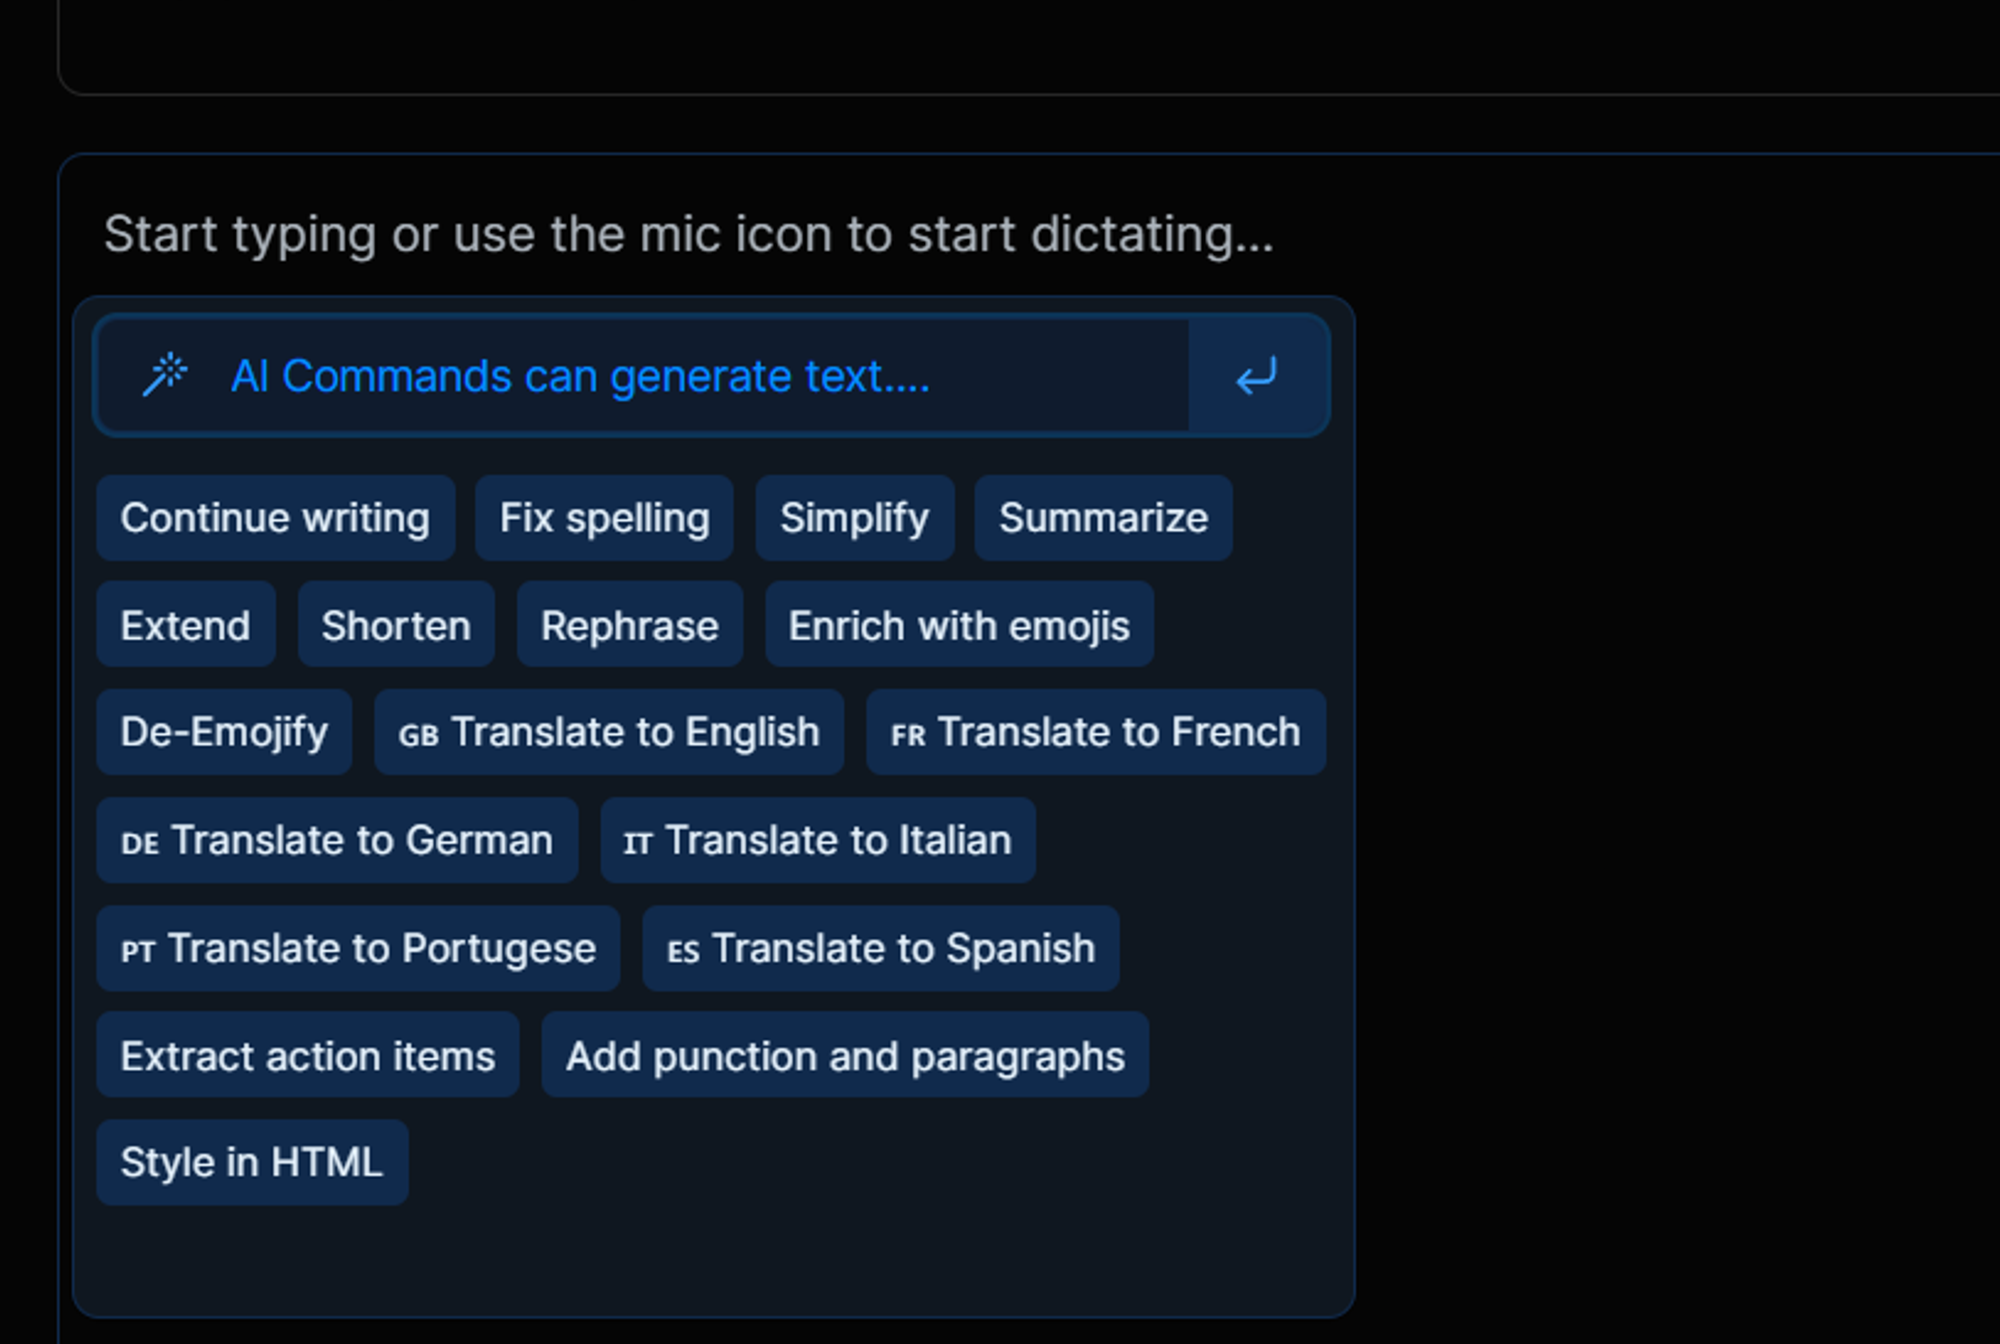
Task: Select Translate to German
Action: pos(336,840)
